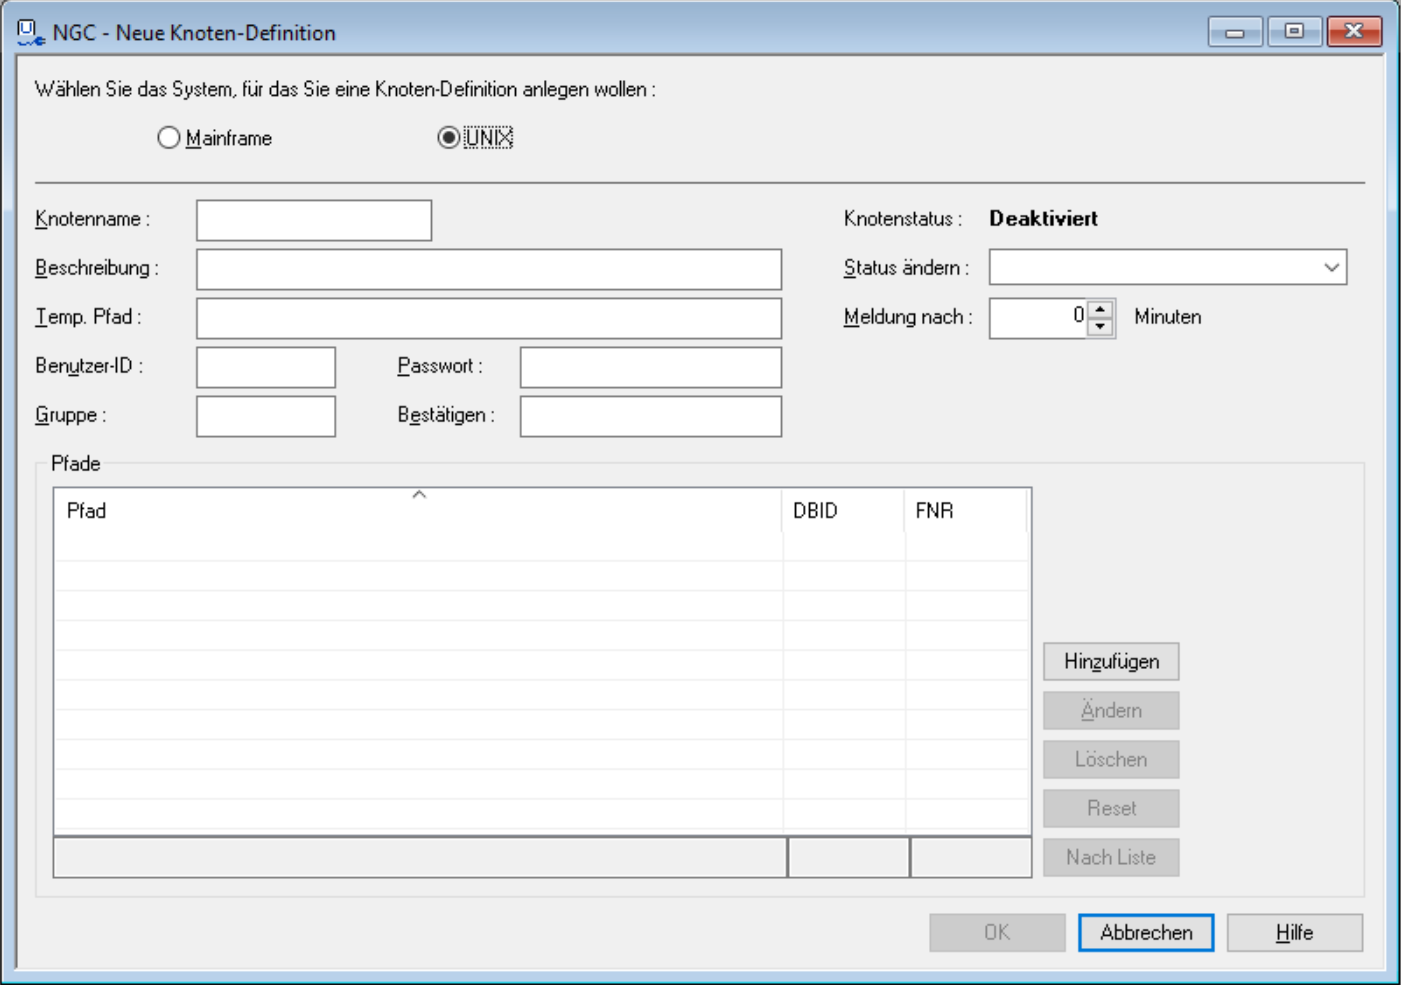Focus the Beschreibung input field
The width and height of the screenshot is (1401, 985).
click(488, 269)
